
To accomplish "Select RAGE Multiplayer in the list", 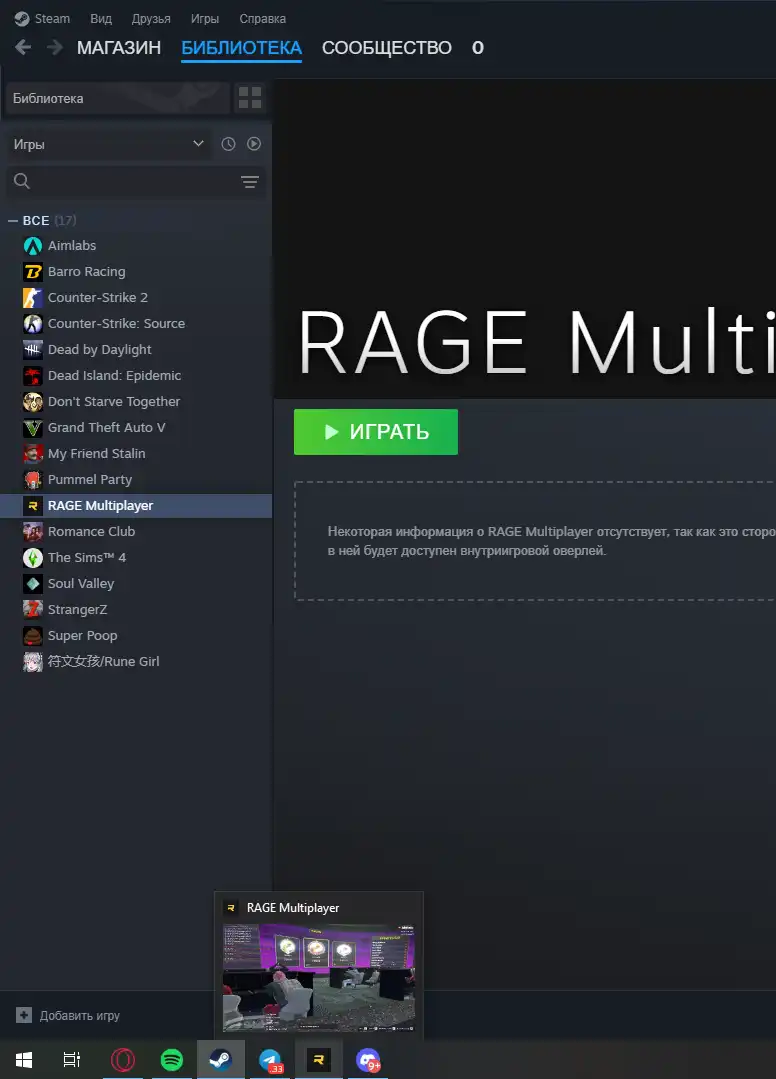I will 136,506.
